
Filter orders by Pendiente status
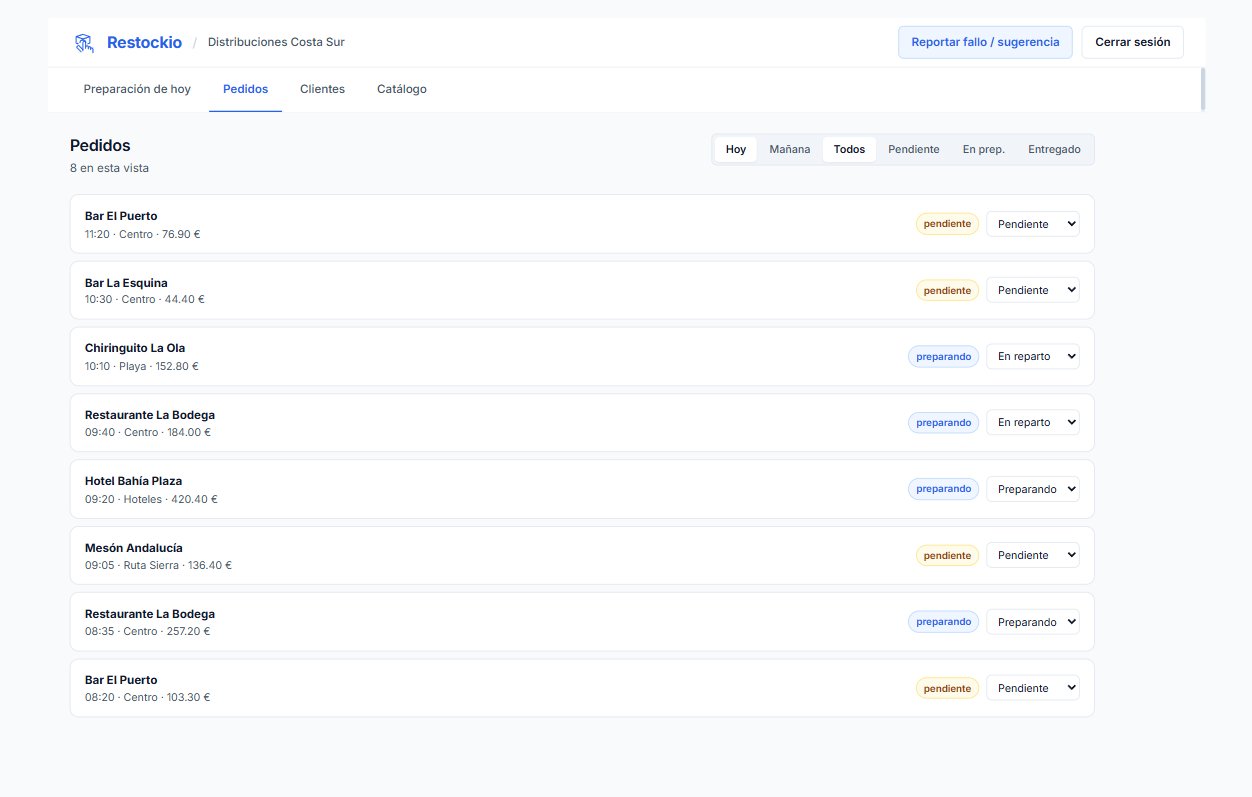913,150
